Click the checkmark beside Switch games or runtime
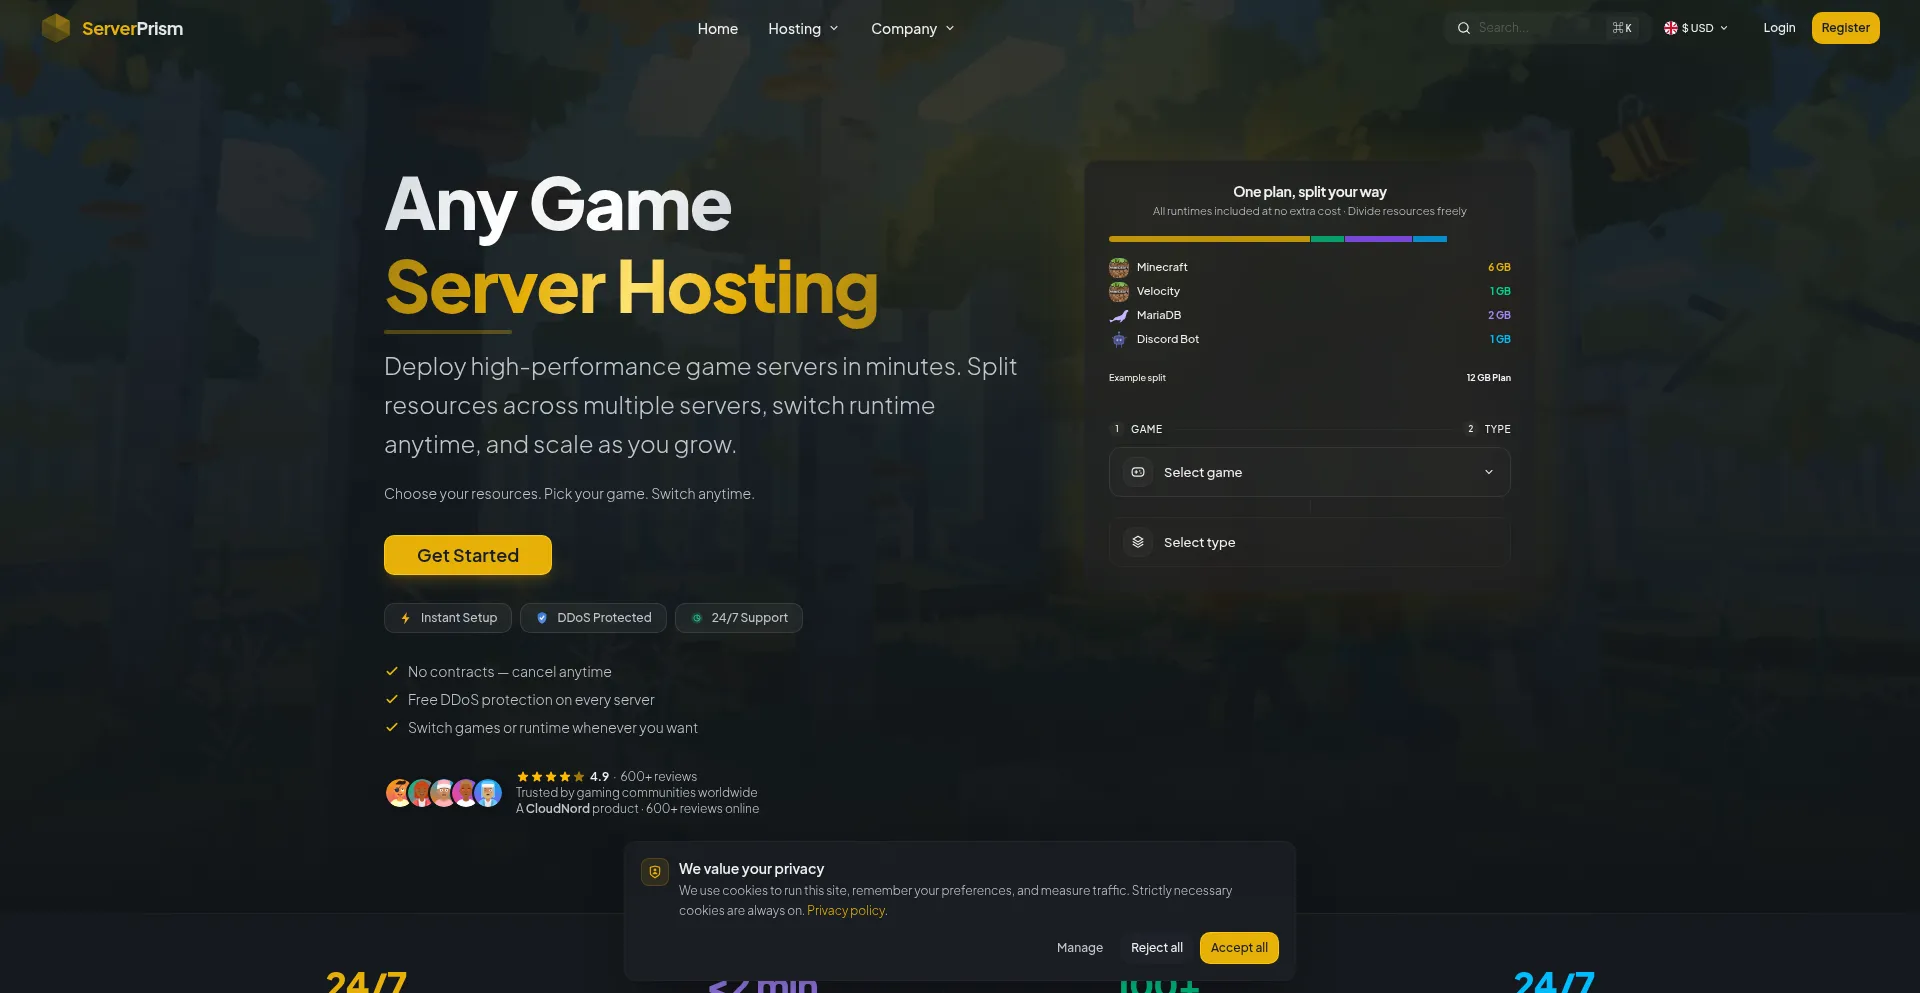 point(392,728)
